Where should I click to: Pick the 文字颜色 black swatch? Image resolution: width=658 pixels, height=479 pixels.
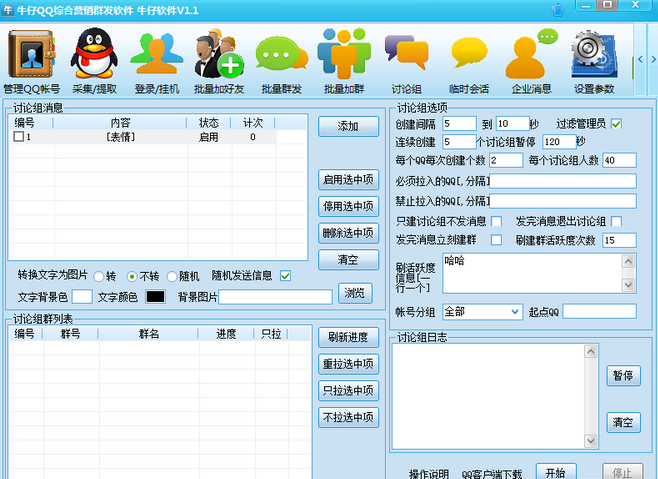pos(155,296)
